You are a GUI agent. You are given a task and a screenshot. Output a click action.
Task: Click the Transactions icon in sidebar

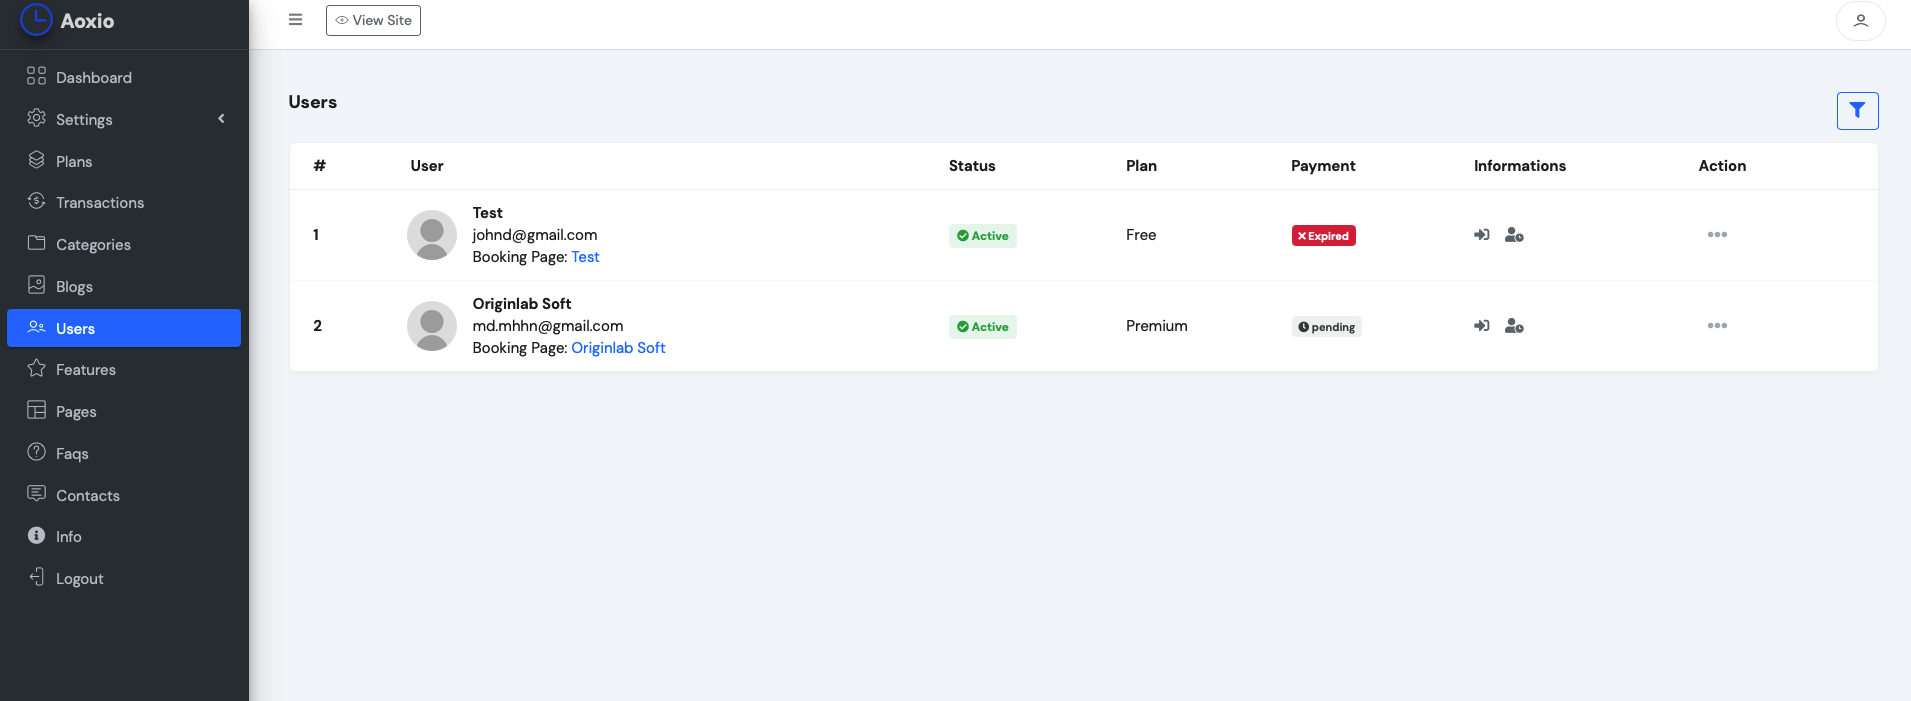[36, 201]
